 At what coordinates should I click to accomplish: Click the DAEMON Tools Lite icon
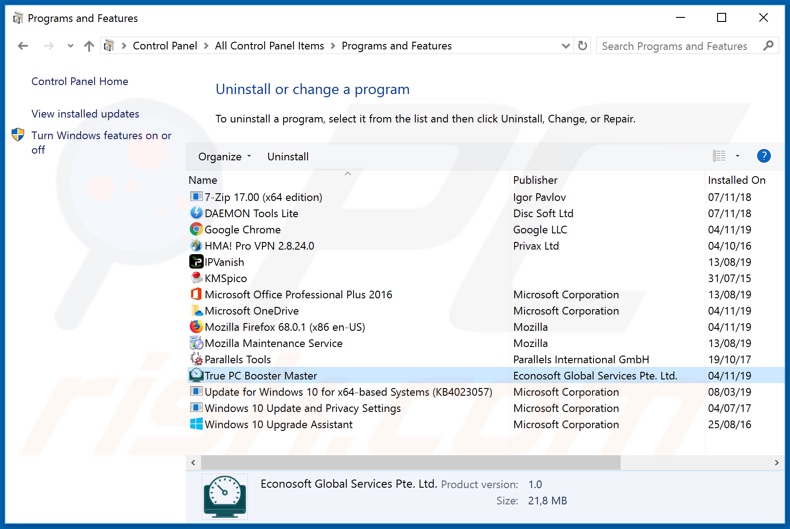[196, 213]
